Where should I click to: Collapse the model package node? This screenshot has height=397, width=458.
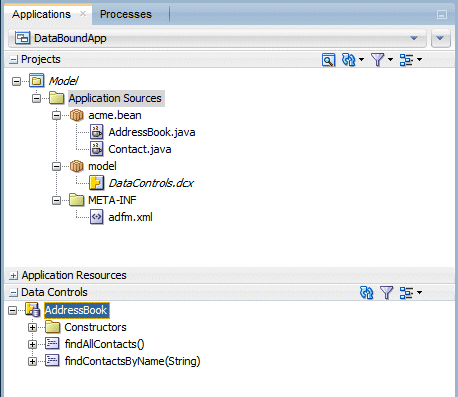click(x=56, y=166)
